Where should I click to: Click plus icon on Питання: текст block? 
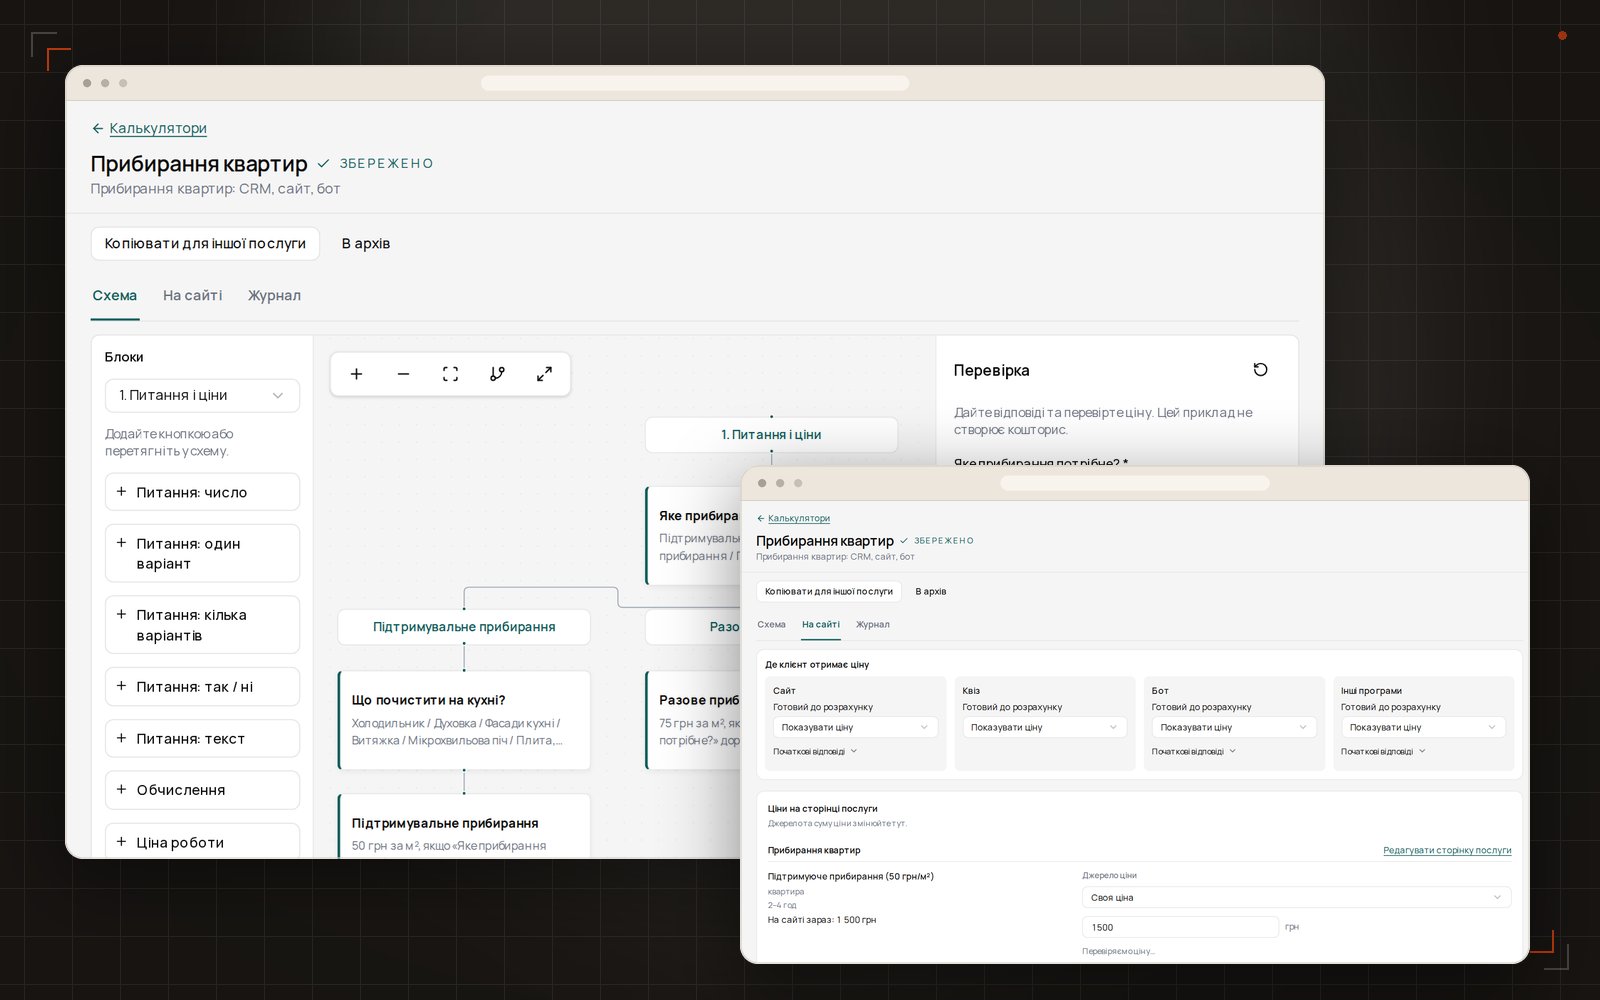tap(121, 738)
